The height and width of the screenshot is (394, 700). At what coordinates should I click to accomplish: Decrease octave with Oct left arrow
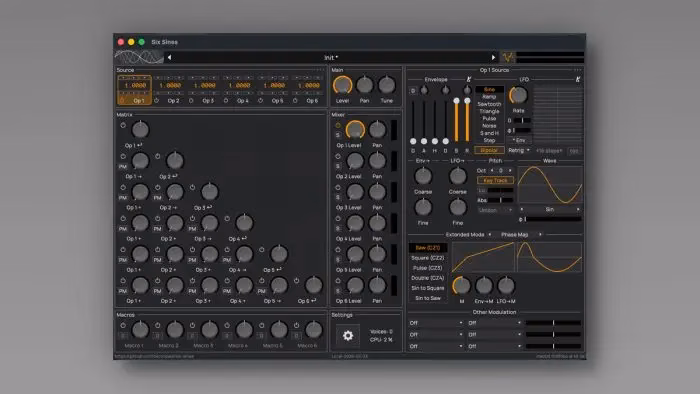492,170
